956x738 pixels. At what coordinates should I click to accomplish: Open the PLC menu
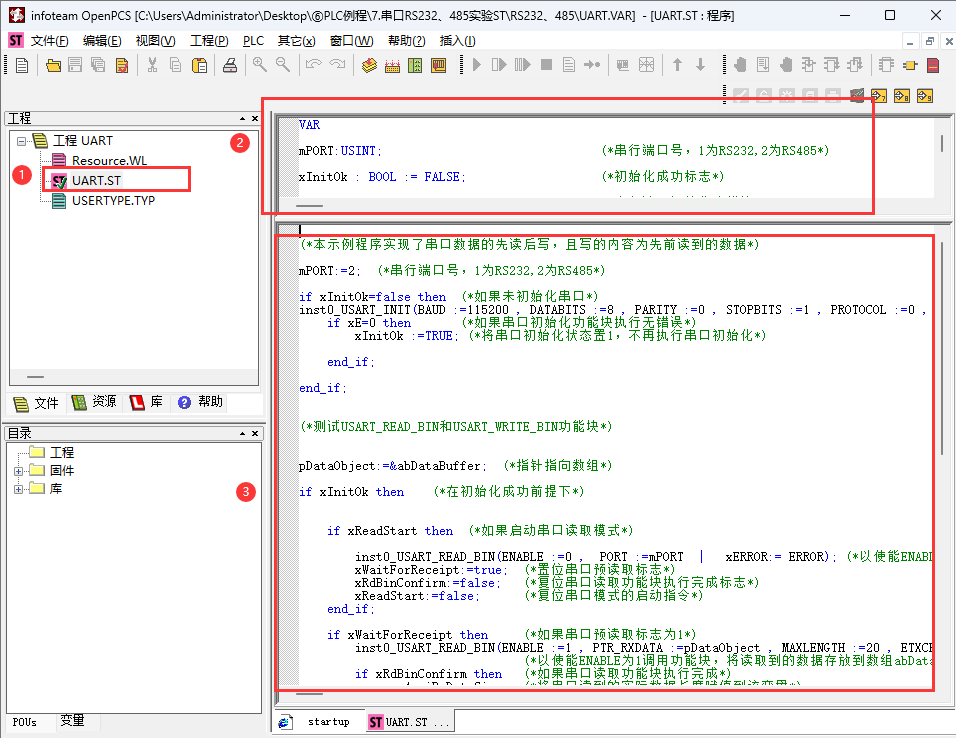point(253,41)
